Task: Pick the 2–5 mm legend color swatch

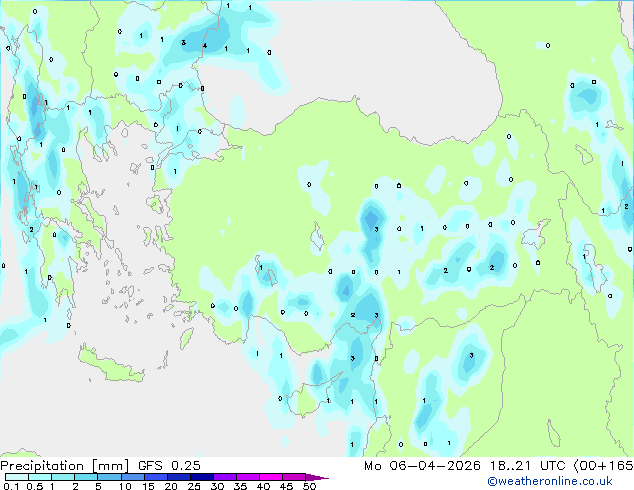Action: 86,477
